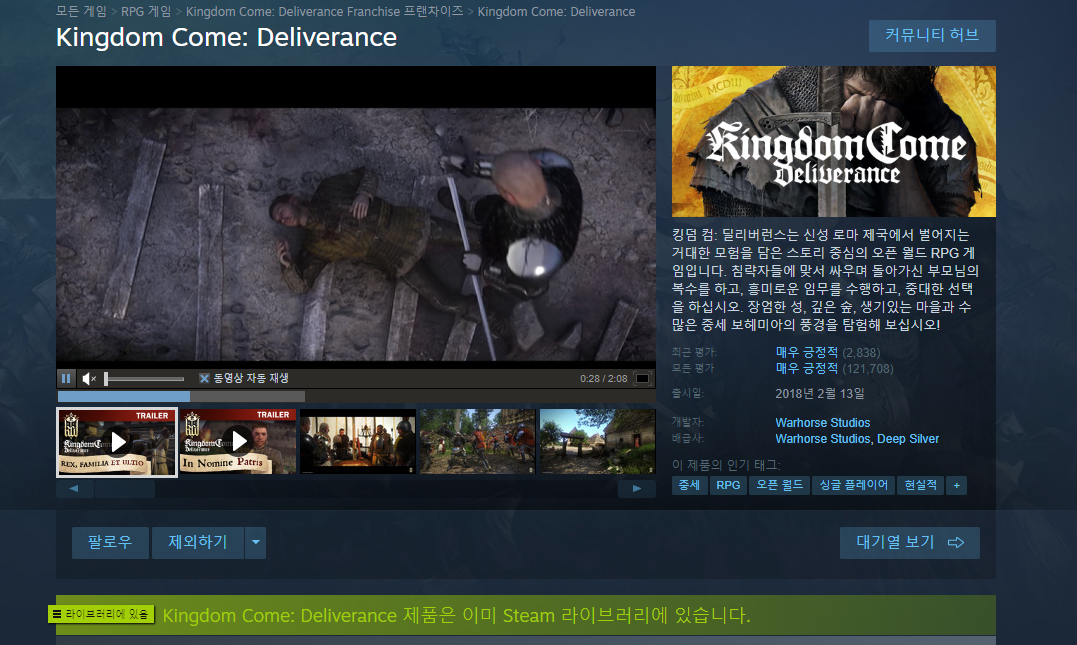Adjust the video volume slider
Screen dimensions: 1077x645
(144, 378)
